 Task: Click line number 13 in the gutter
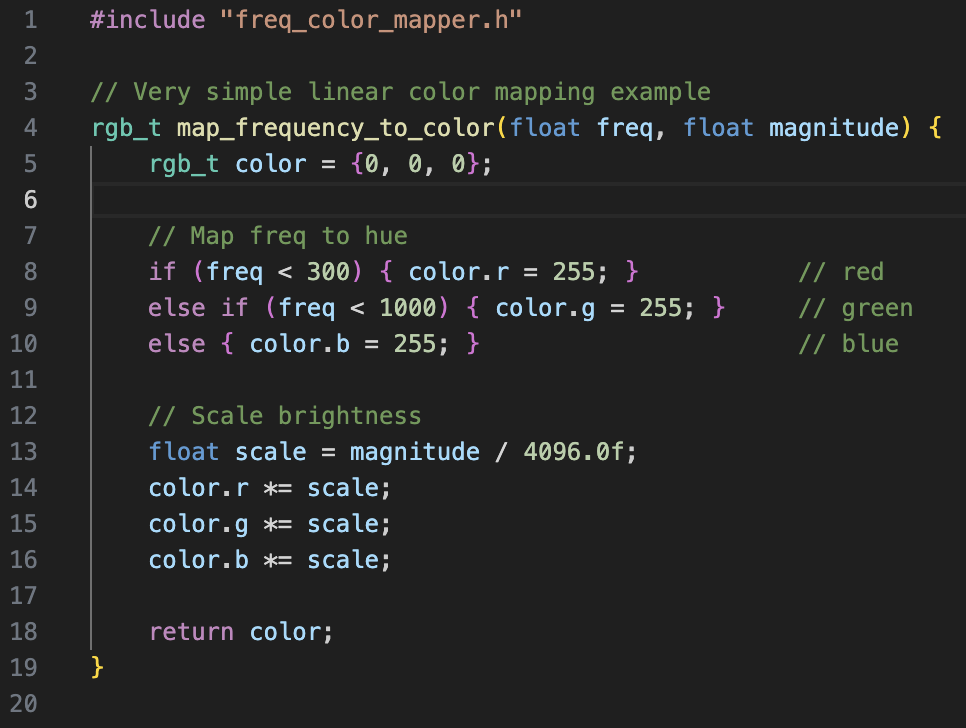(24, 452)
